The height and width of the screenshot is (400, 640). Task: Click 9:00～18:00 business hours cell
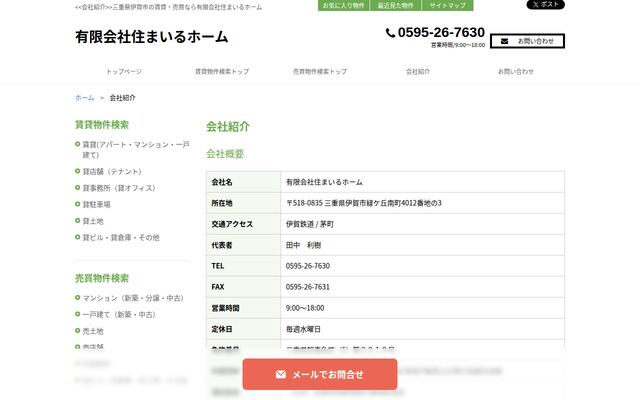(x=423, y=308)
